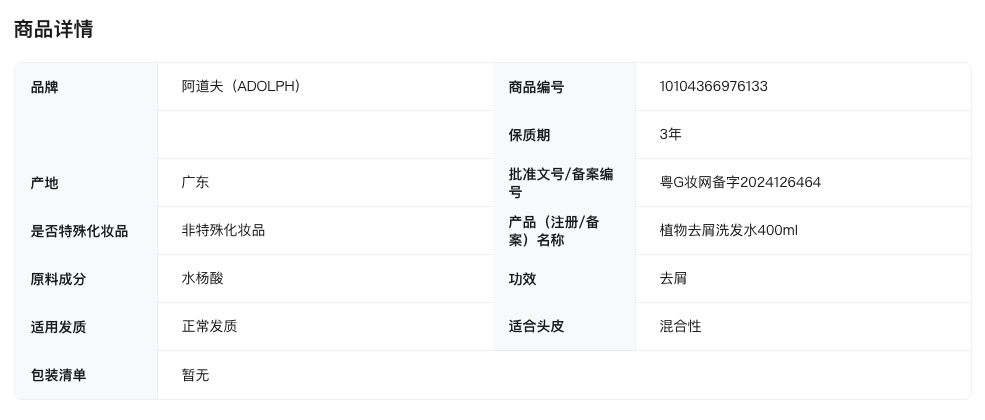Click the 正常发质 hair type value
The width and height of the screenshot is (985, 420).
click(x=209, y=326)
